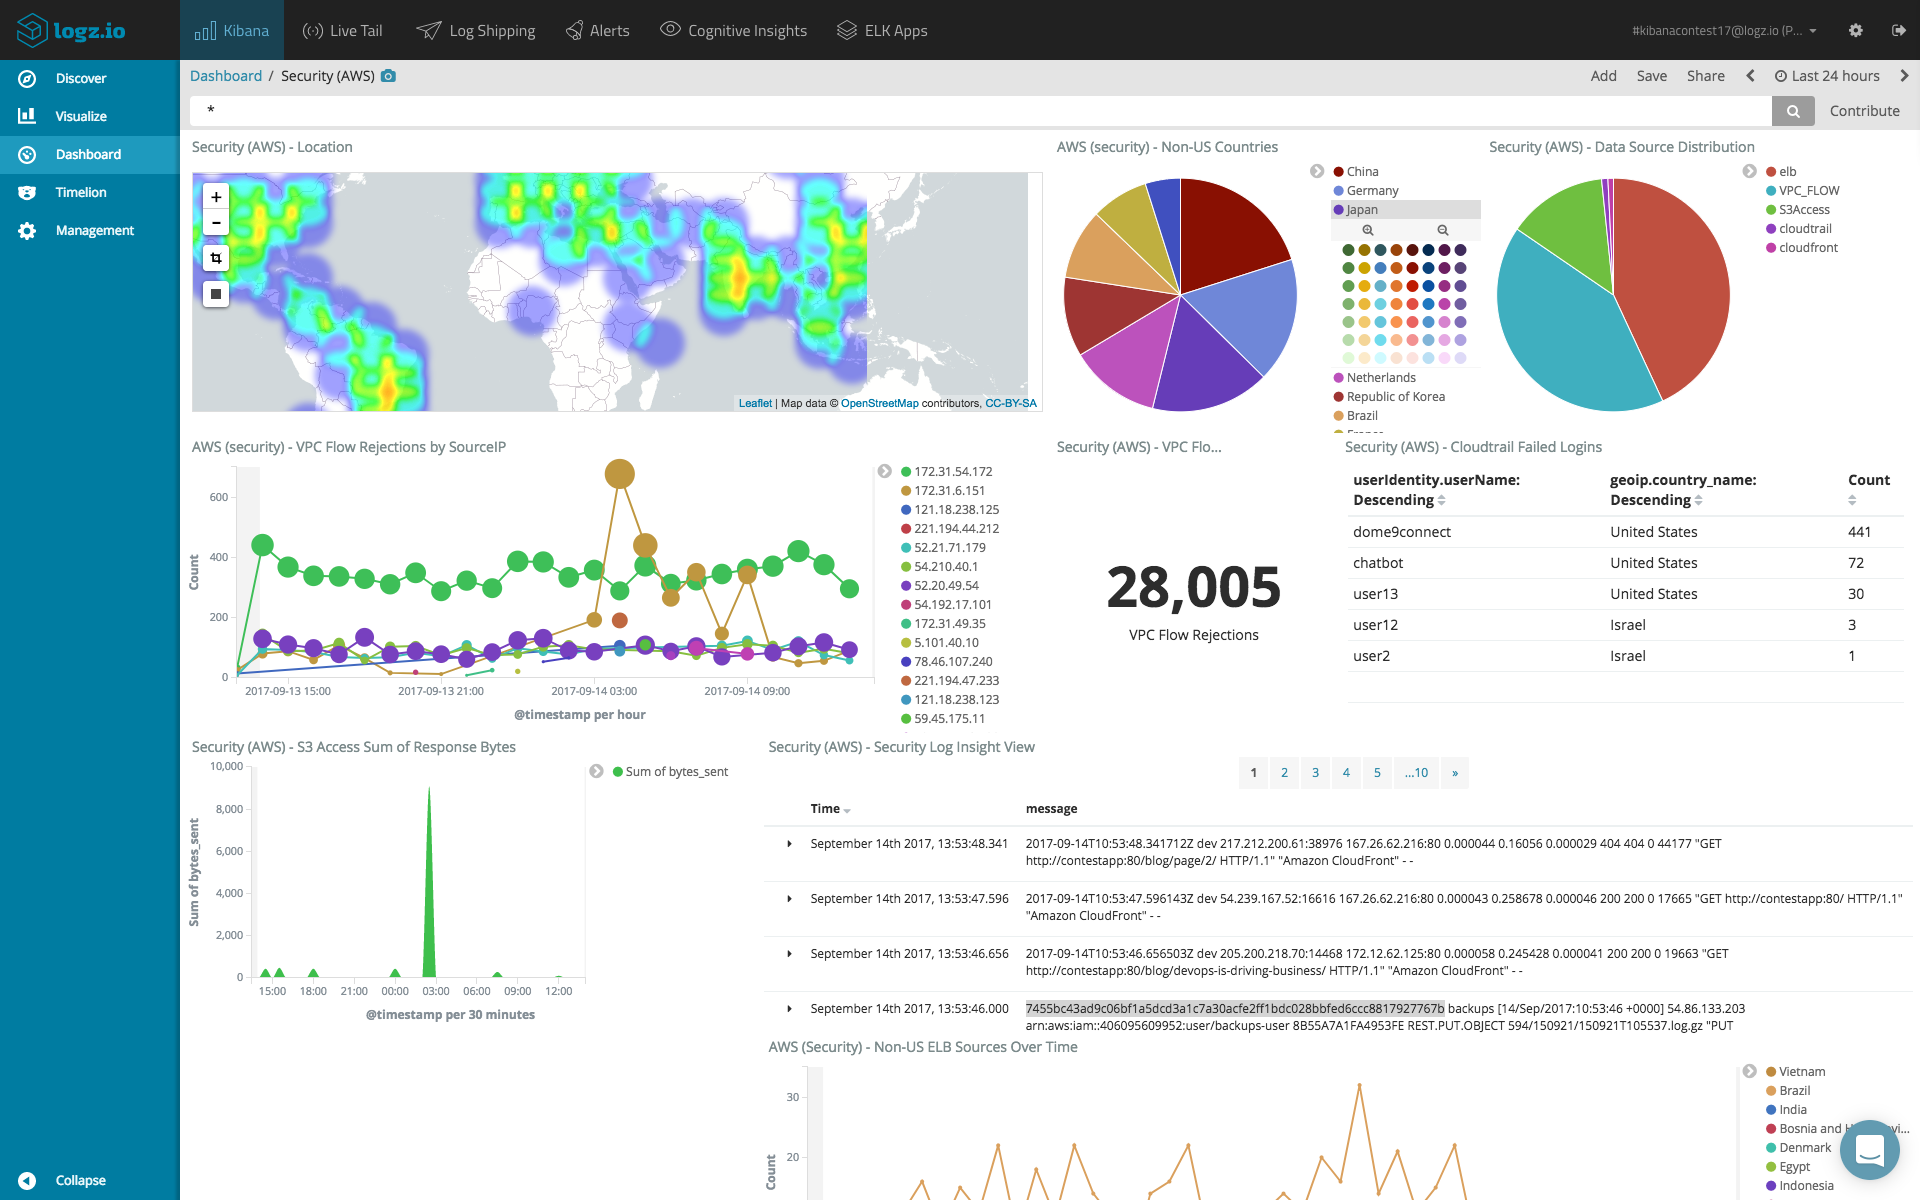This screenshot has height=1200, width=1920.
Task: Select the ELK Apps tab in navigation
Action: tap(881, 29)
